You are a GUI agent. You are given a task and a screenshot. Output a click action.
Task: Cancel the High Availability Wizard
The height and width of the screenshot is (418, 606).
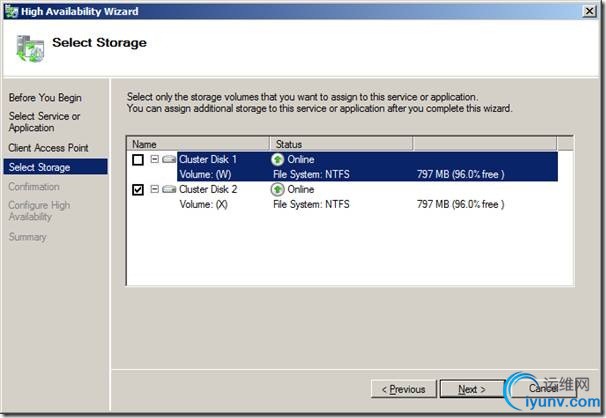pos(543,388)
